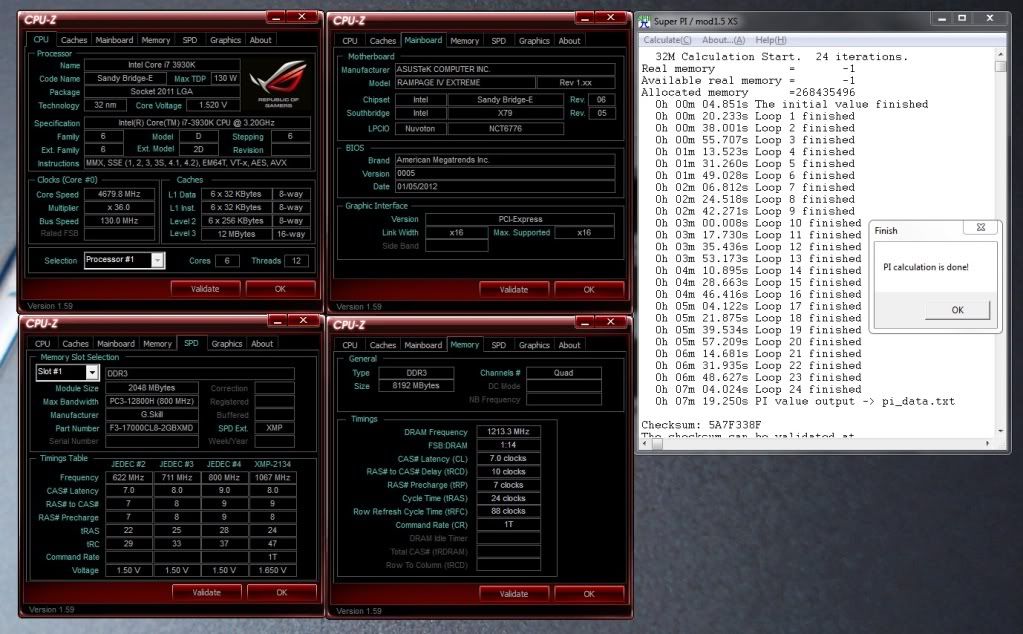Click the memory Size value 8192 MBytes
The width and height of the screenshot is (1023, 634).
415,385
